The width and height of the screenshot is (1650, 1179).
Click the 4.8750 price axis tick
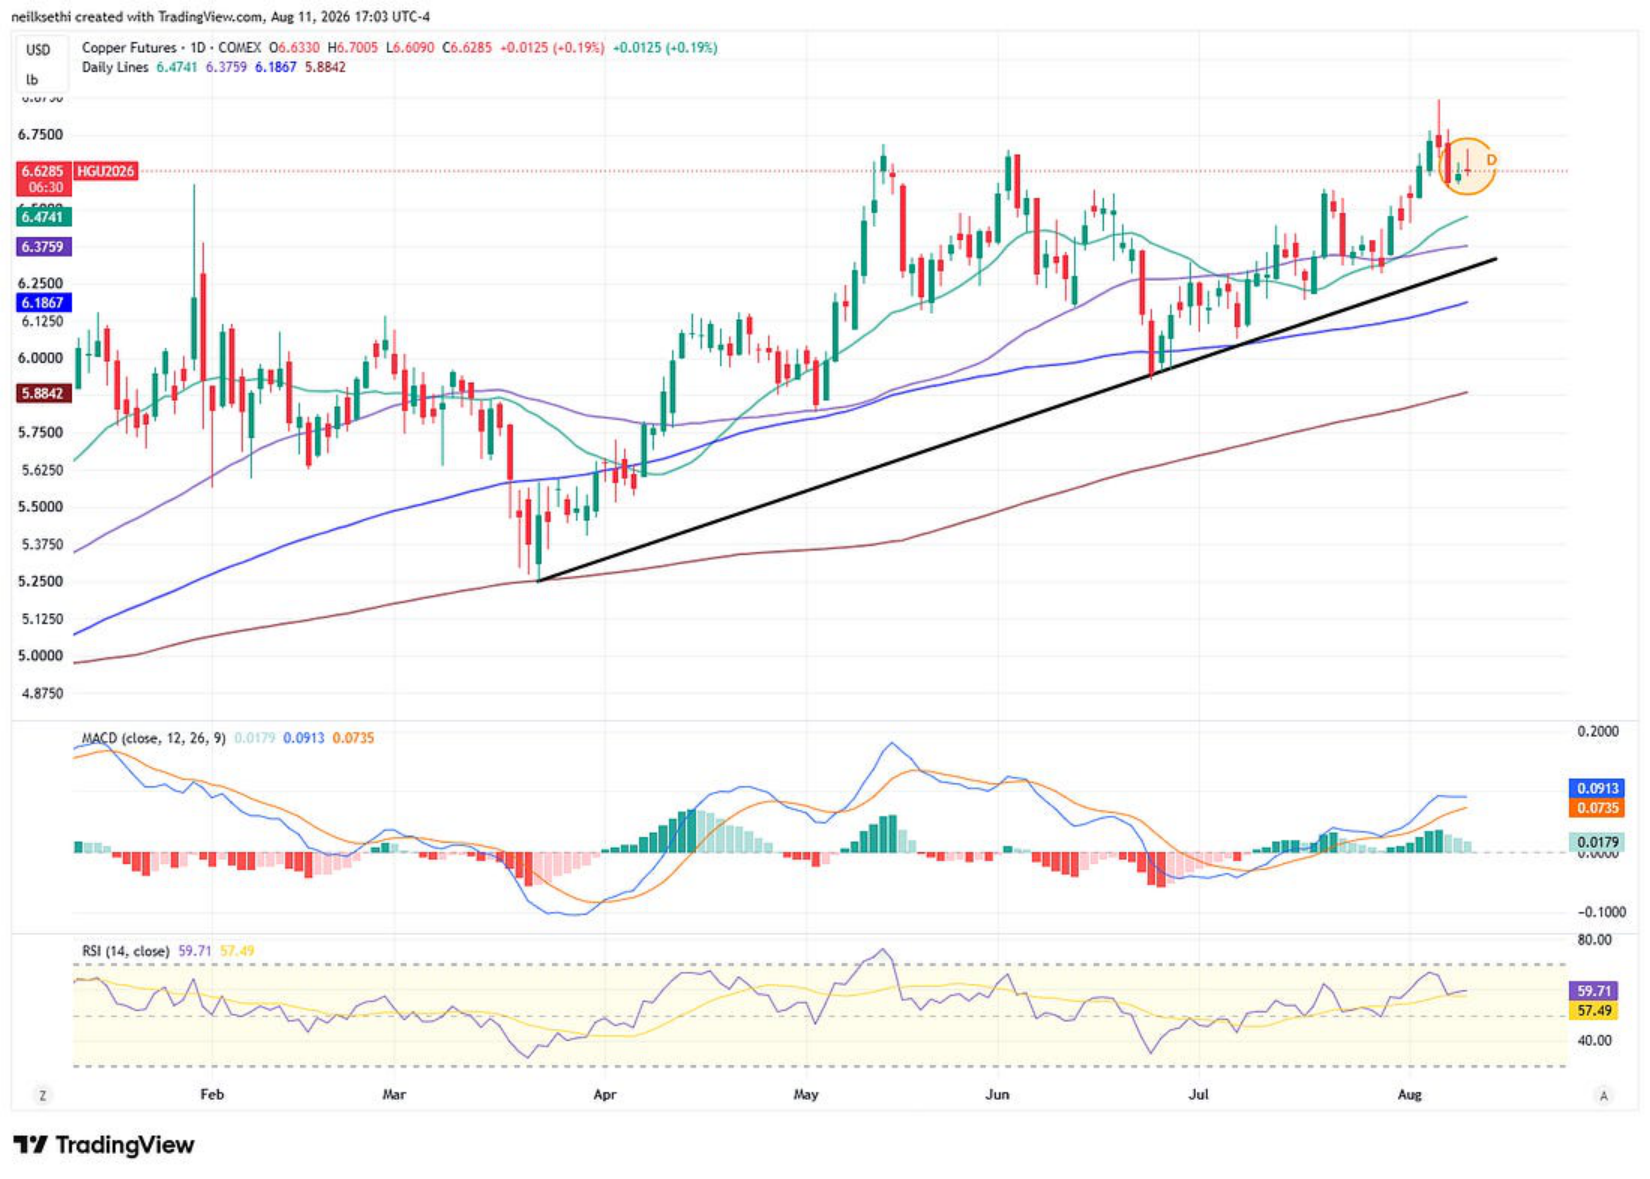tap(41, 693)
